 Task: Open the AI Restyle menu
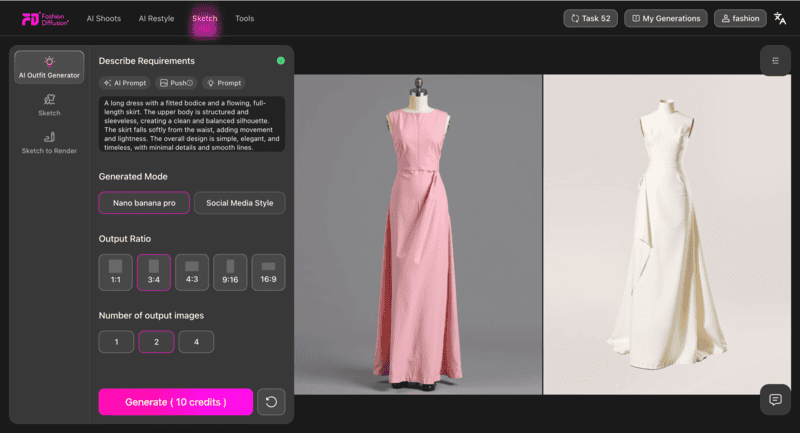pos(156,18)
